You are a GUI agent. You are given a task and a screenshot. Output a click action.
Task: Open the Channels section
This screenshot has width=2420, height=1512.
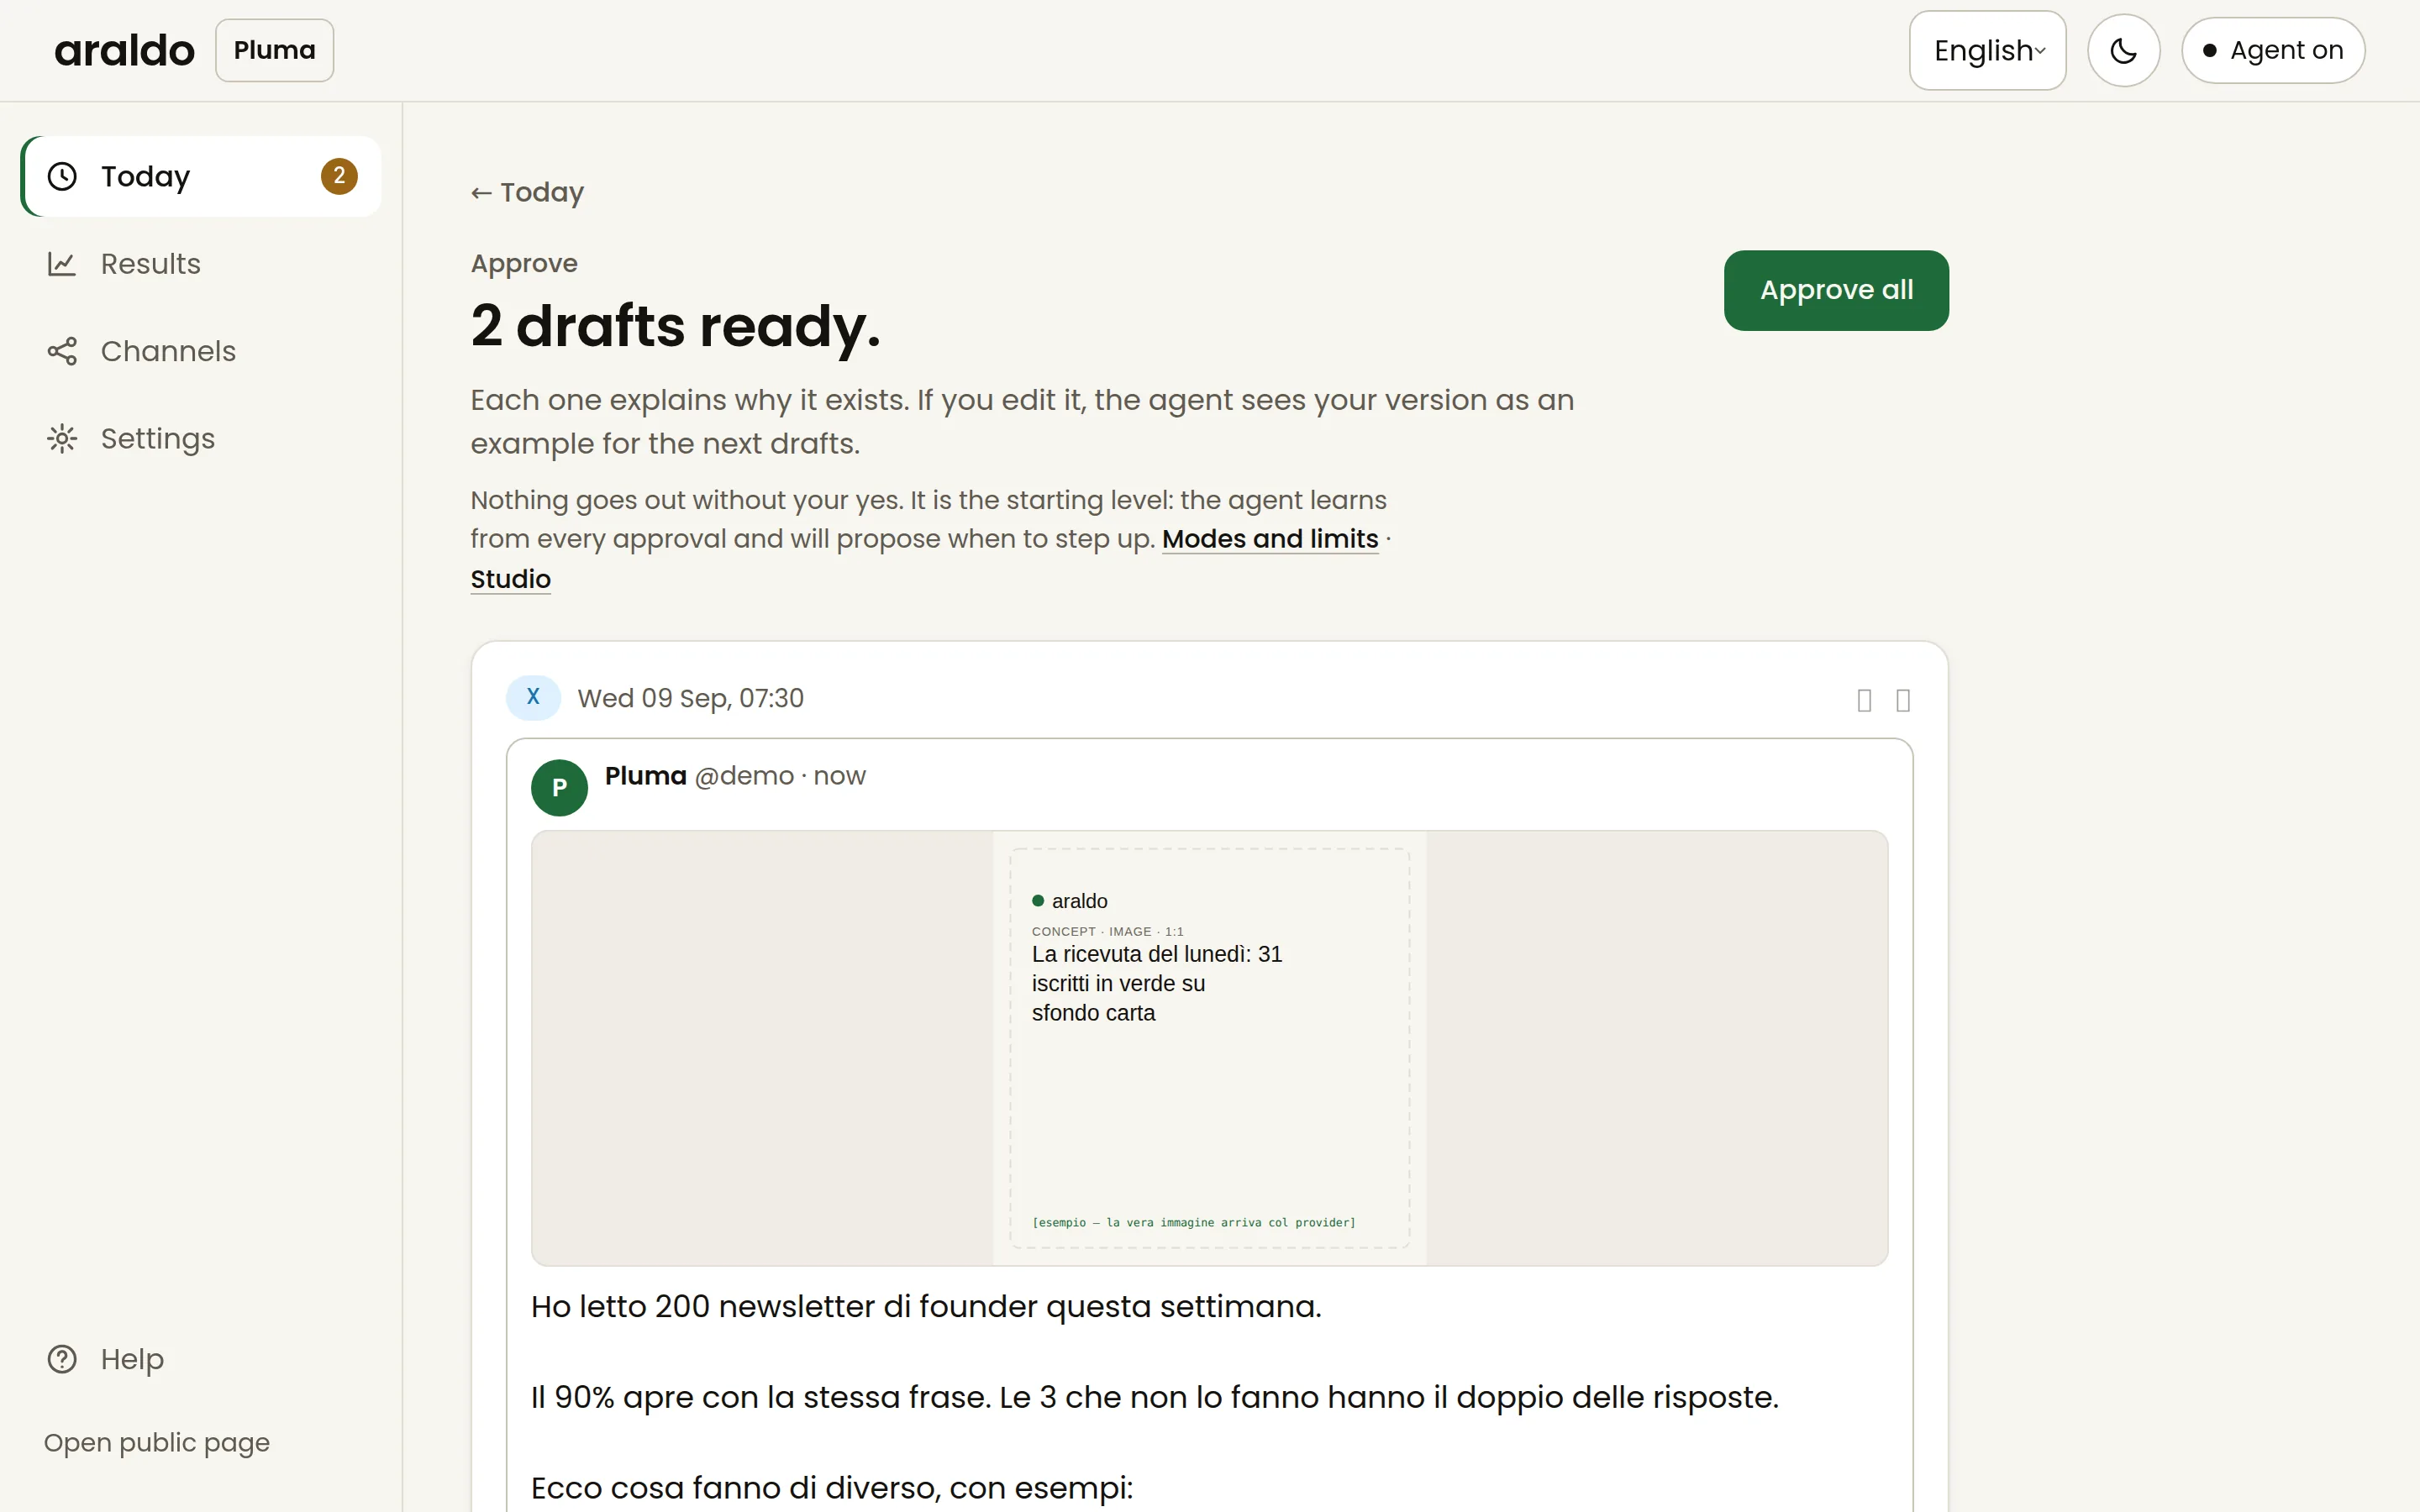201,351
